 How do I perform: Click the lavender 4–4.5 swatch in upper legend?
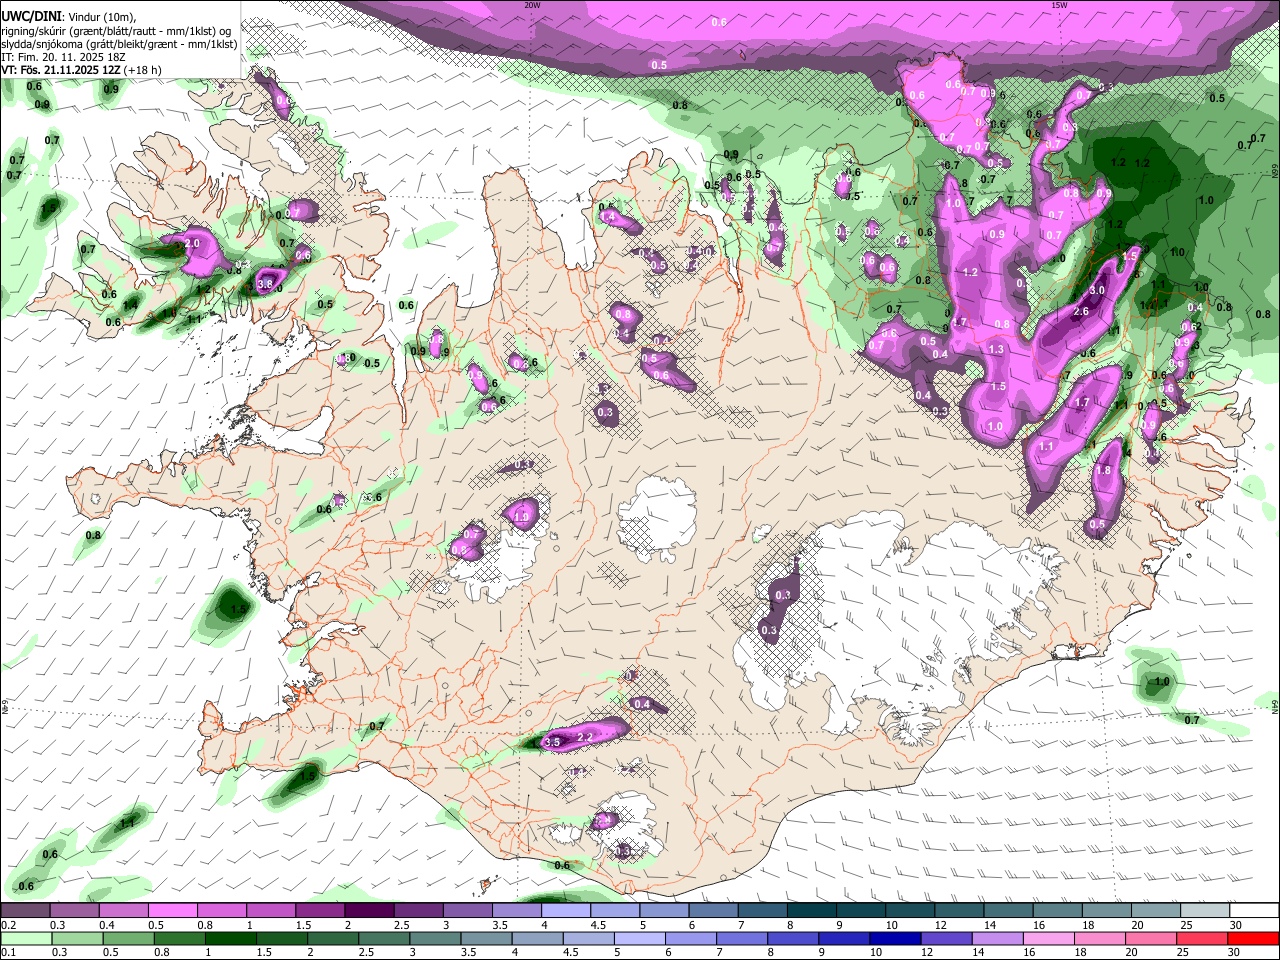pos(566,910)
